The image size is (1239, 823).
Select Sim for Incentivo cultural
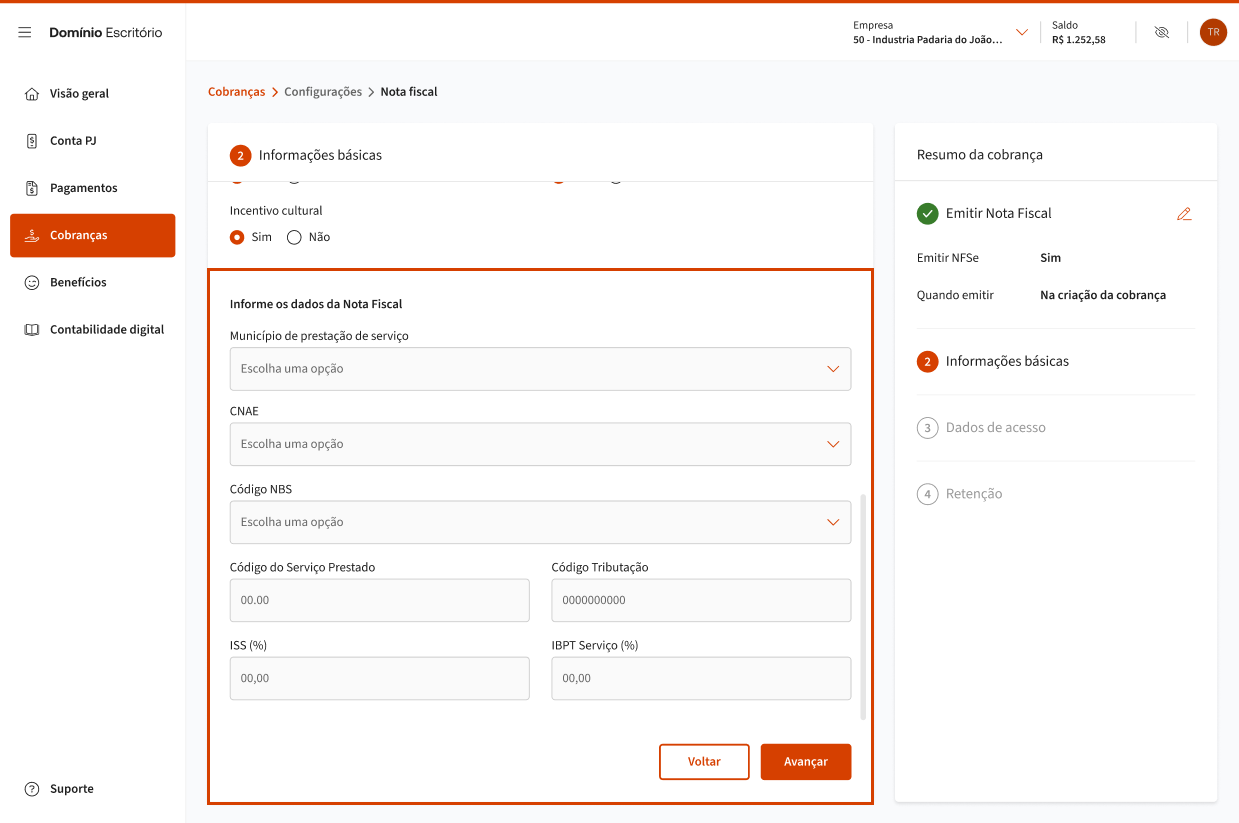(237, 238)
